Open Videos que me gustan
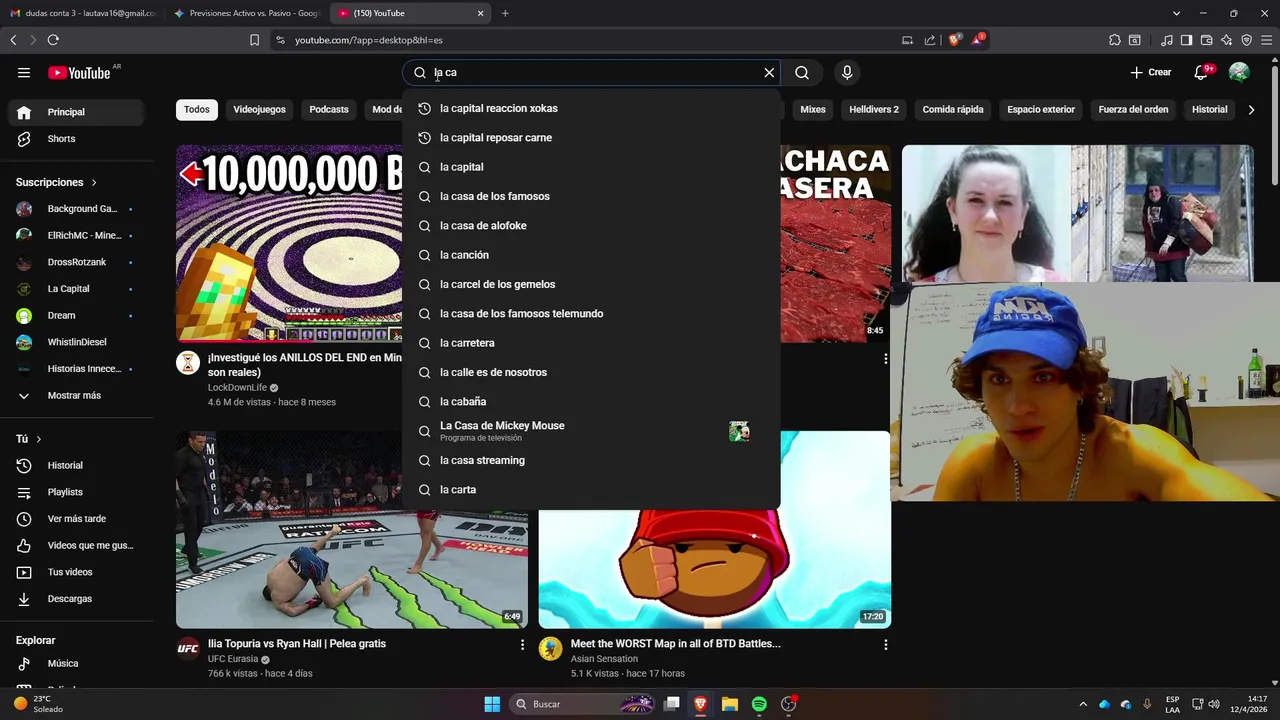1280x720 pixels. click(76, 545)
